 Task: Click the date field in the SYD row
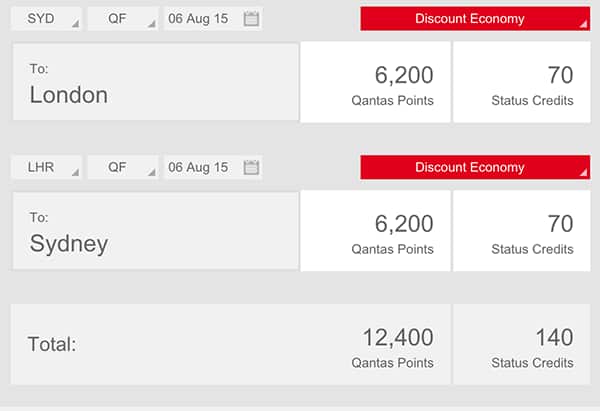[x=199, y=19]
